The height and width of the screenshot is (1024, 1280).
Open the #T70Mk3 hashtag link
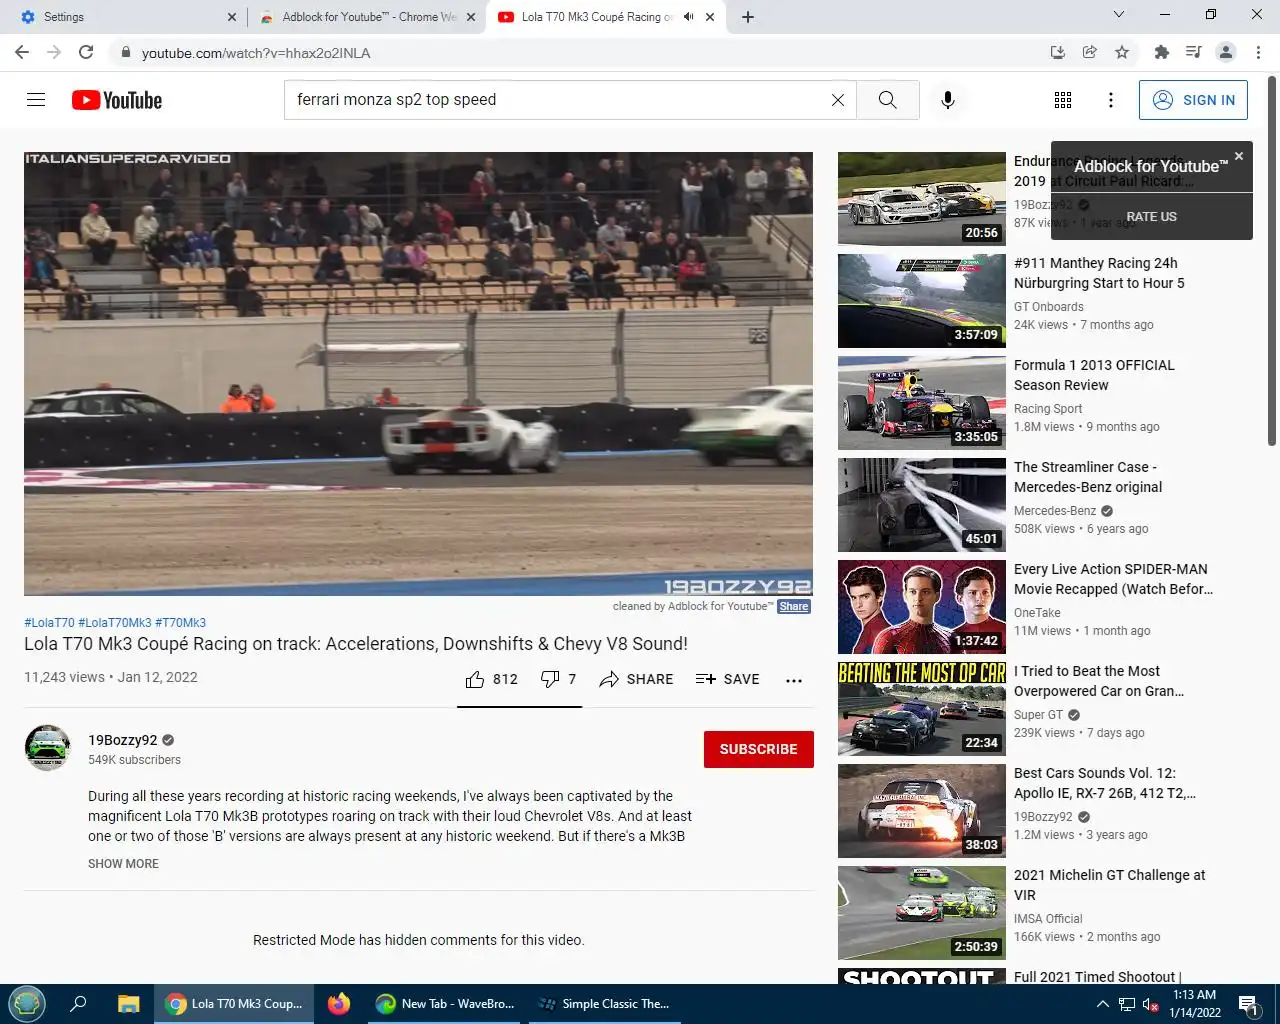[180, 623]
